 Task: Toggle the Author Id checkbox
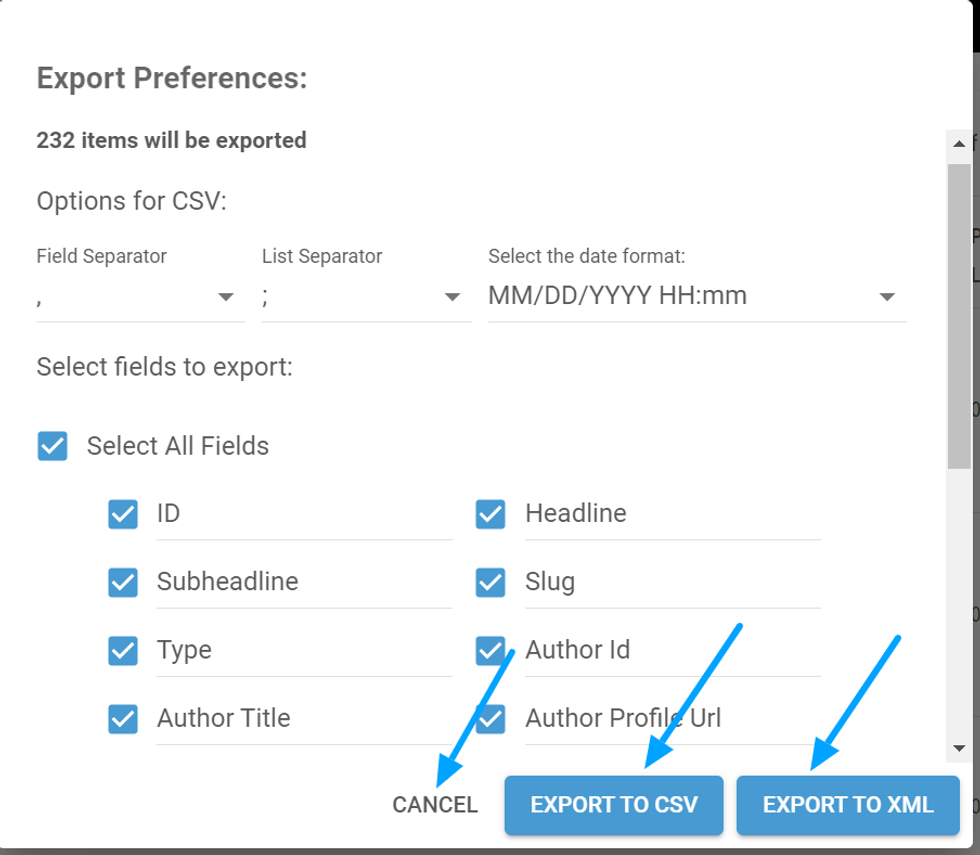(490, 651)
